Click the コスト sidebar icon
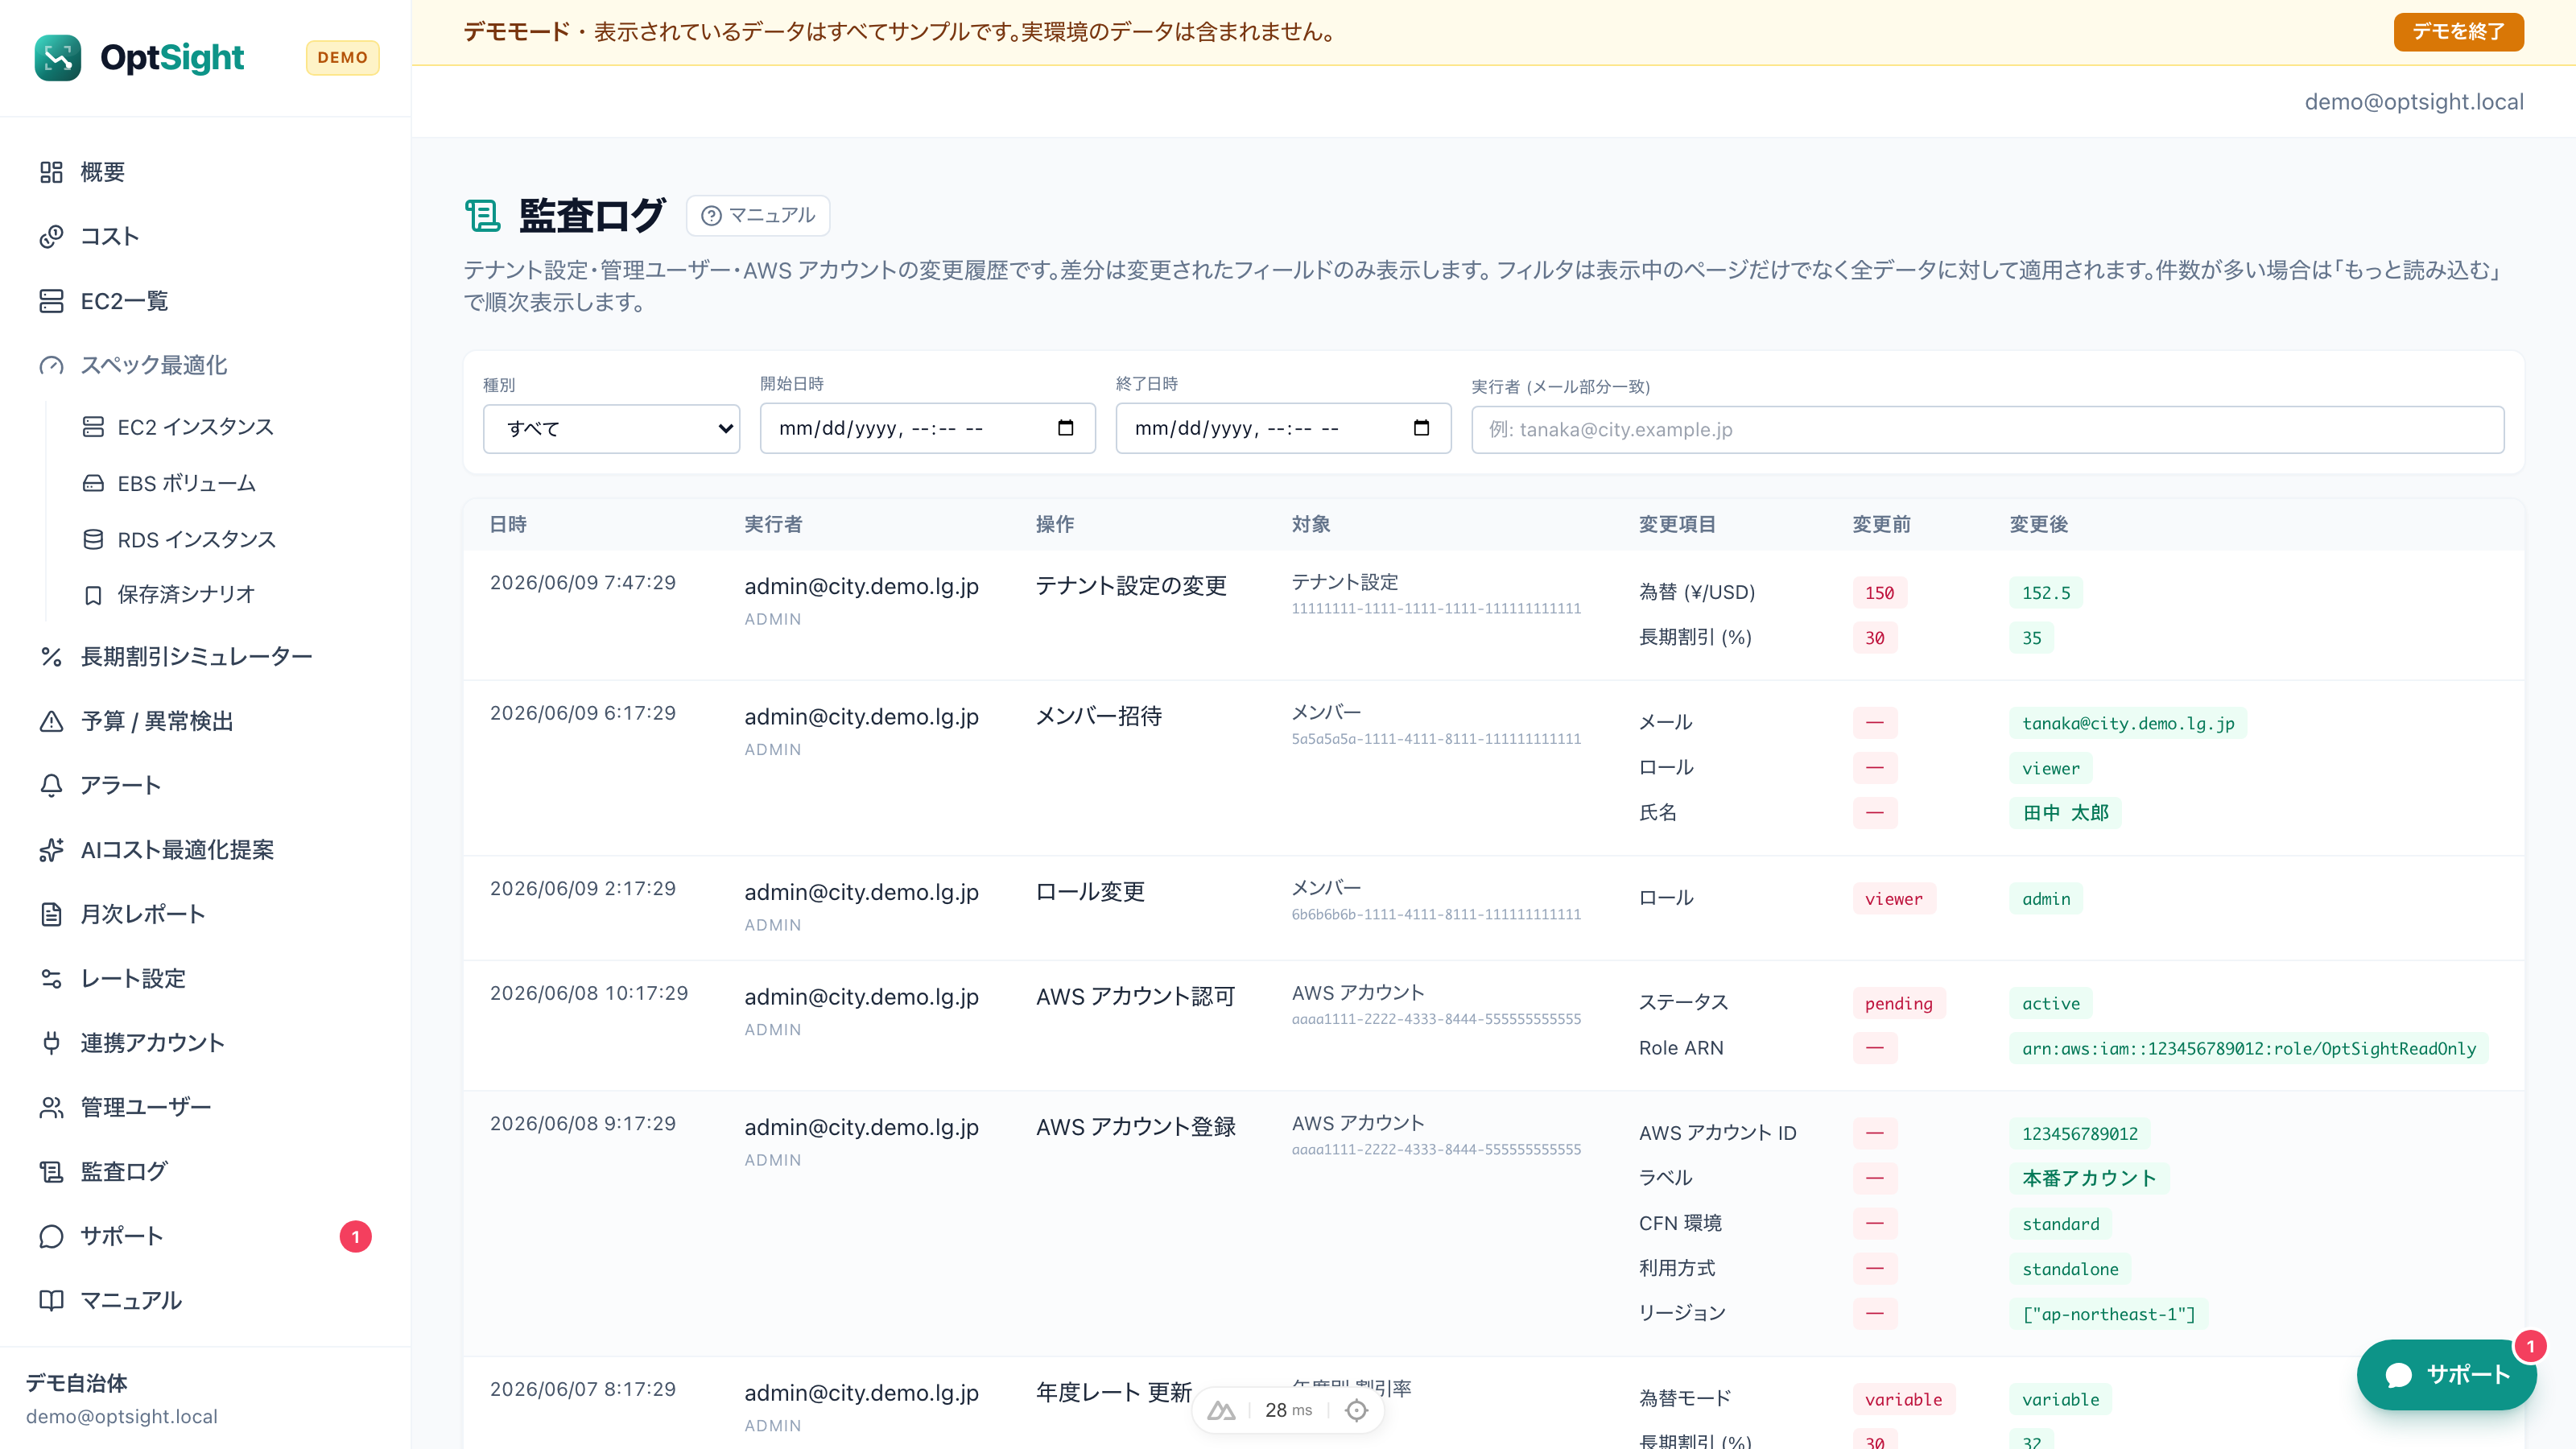Image resolution: width=2576 pixels, height=1449 pixels. [x=51, y=236]
